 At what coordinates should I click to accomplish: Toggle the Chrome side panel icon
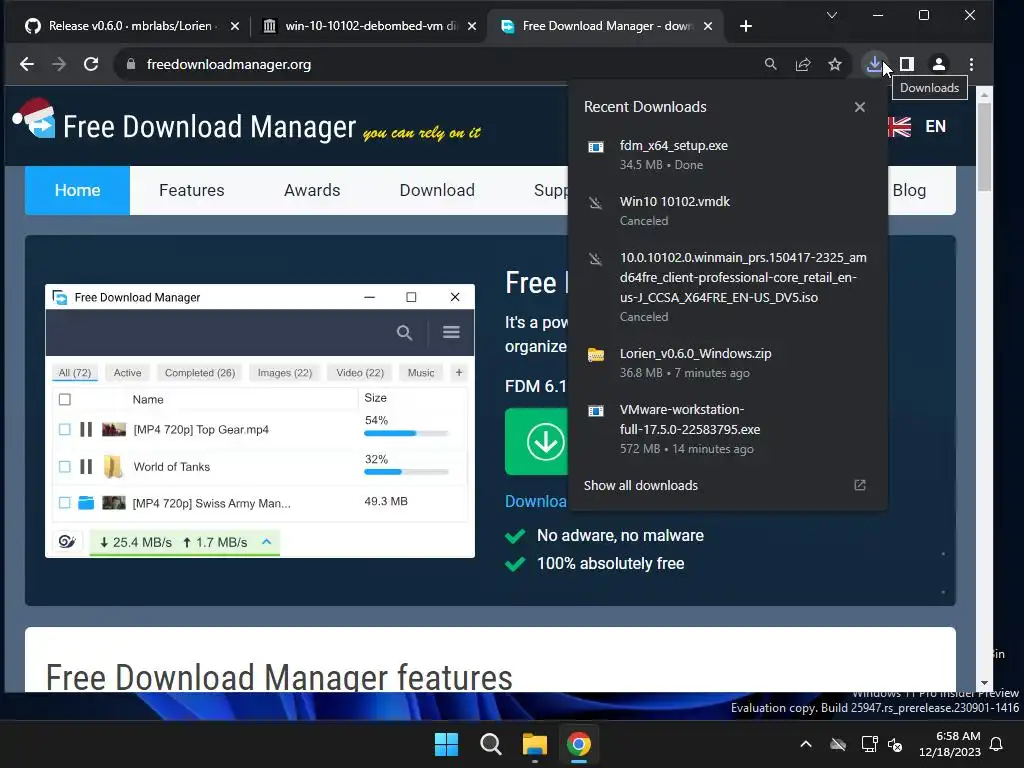(906, 64)
